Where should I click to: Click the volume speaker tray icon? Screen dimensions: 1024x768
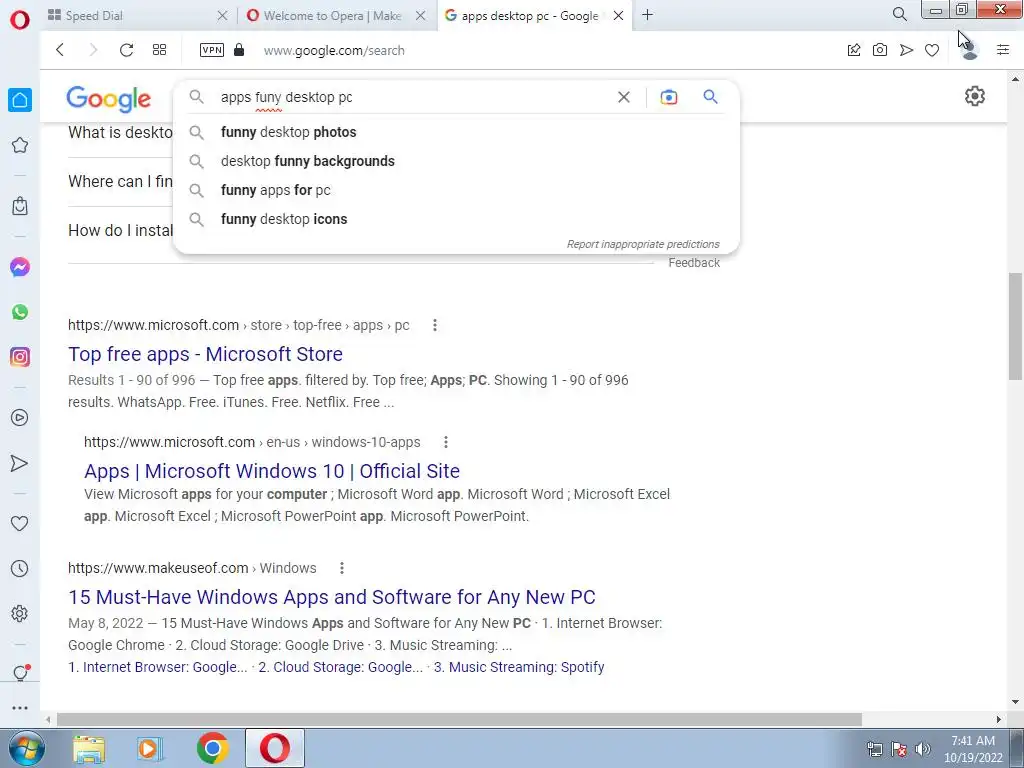point(923,749)
